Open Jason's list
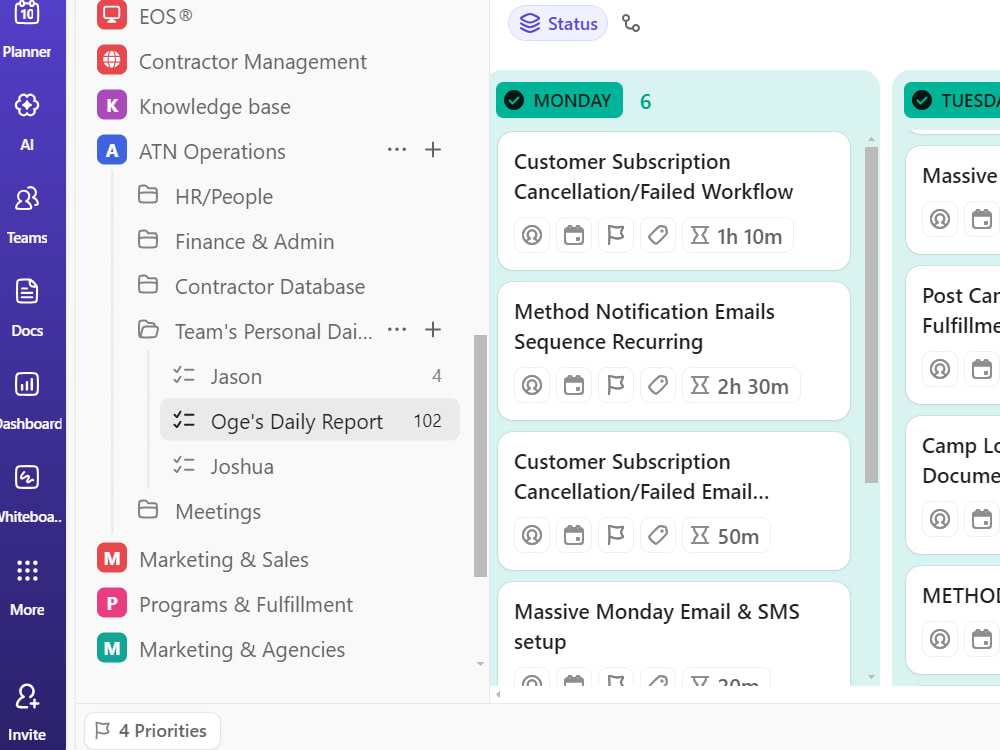This screenshot has width=1000, height=750. (237, 376)
